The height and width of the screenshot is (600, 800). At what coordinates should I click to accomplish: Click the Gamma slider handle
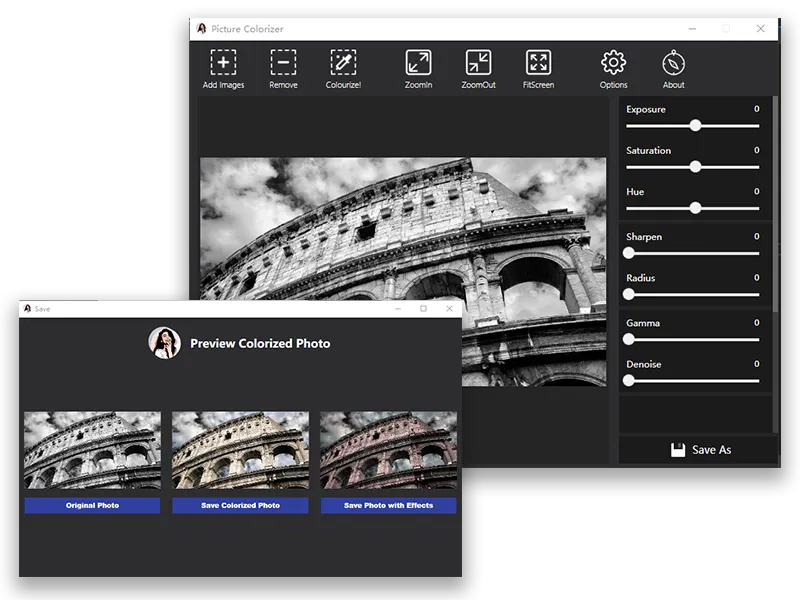630,339
